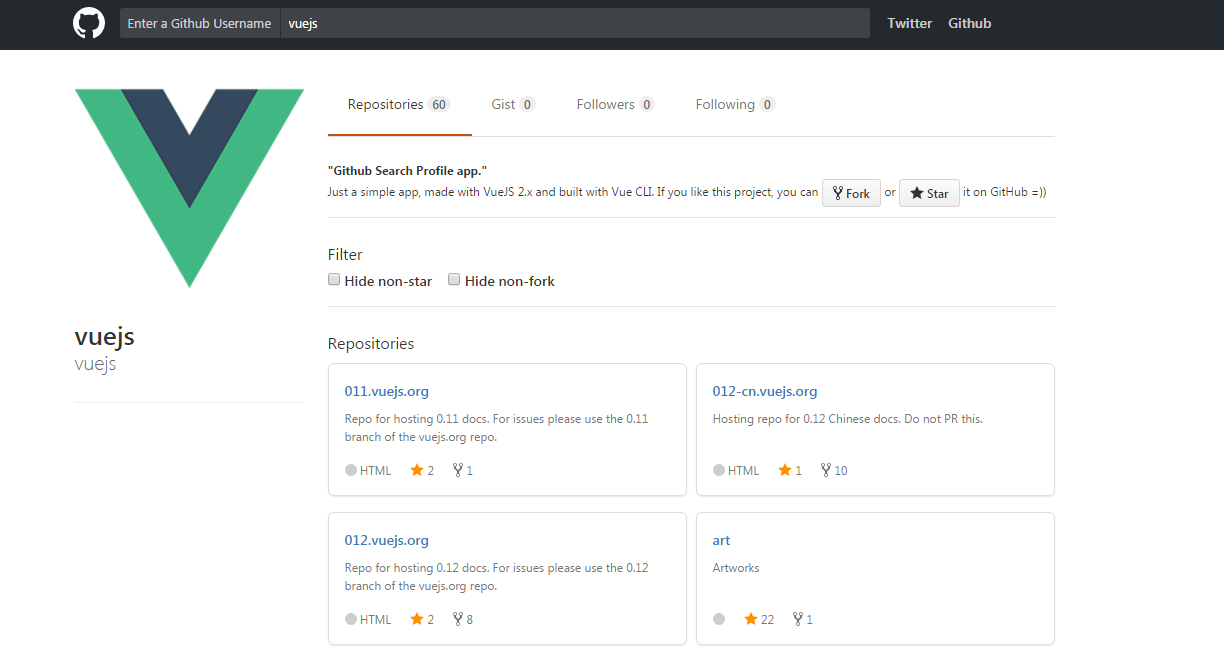
Task: Click the bold vuejs profile name
Action: point(105,336)
